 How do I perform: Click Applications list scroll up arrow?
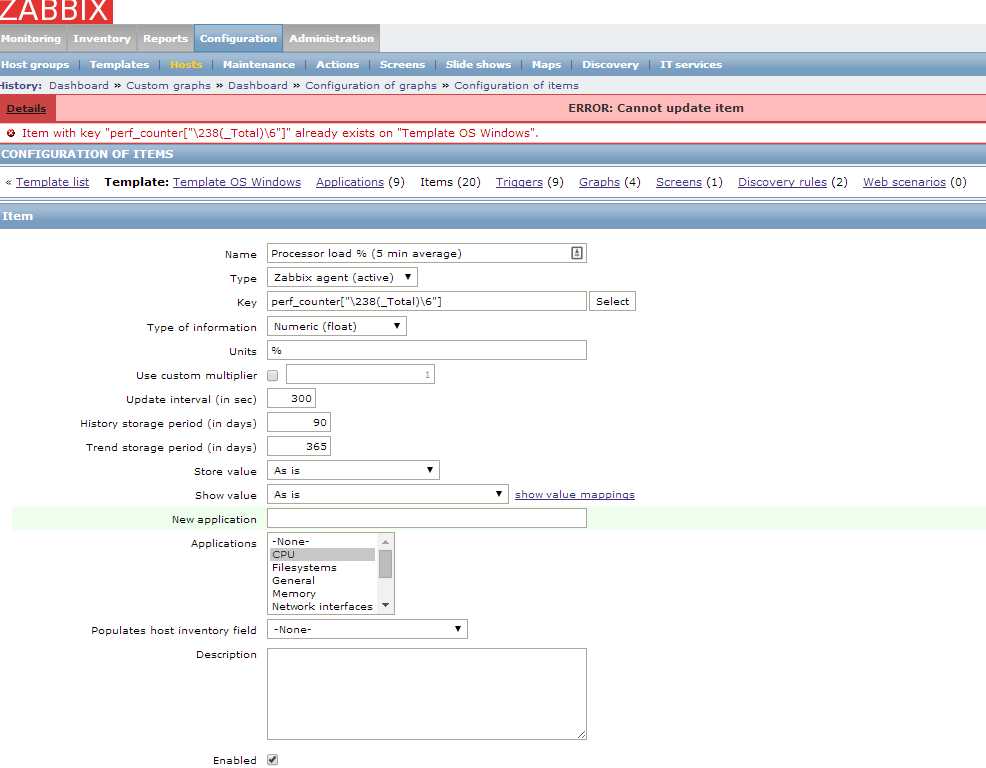point(385,542)
